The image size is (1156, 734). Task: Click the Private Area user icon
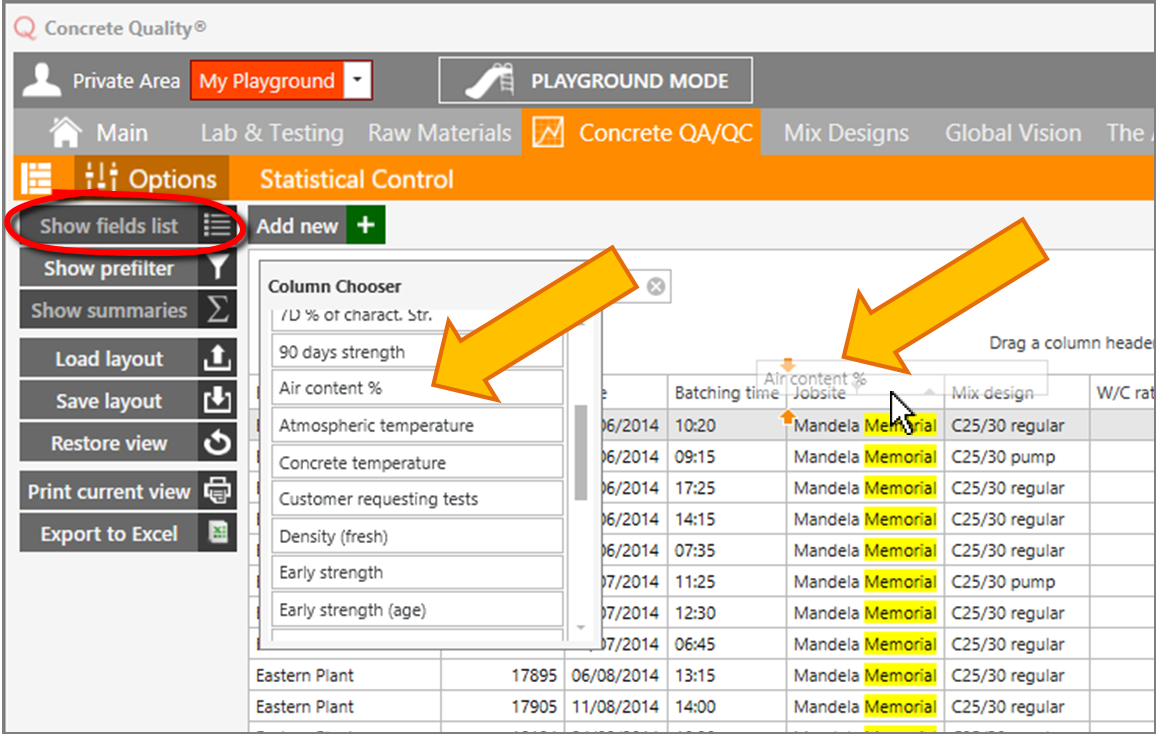click(41, 80)
